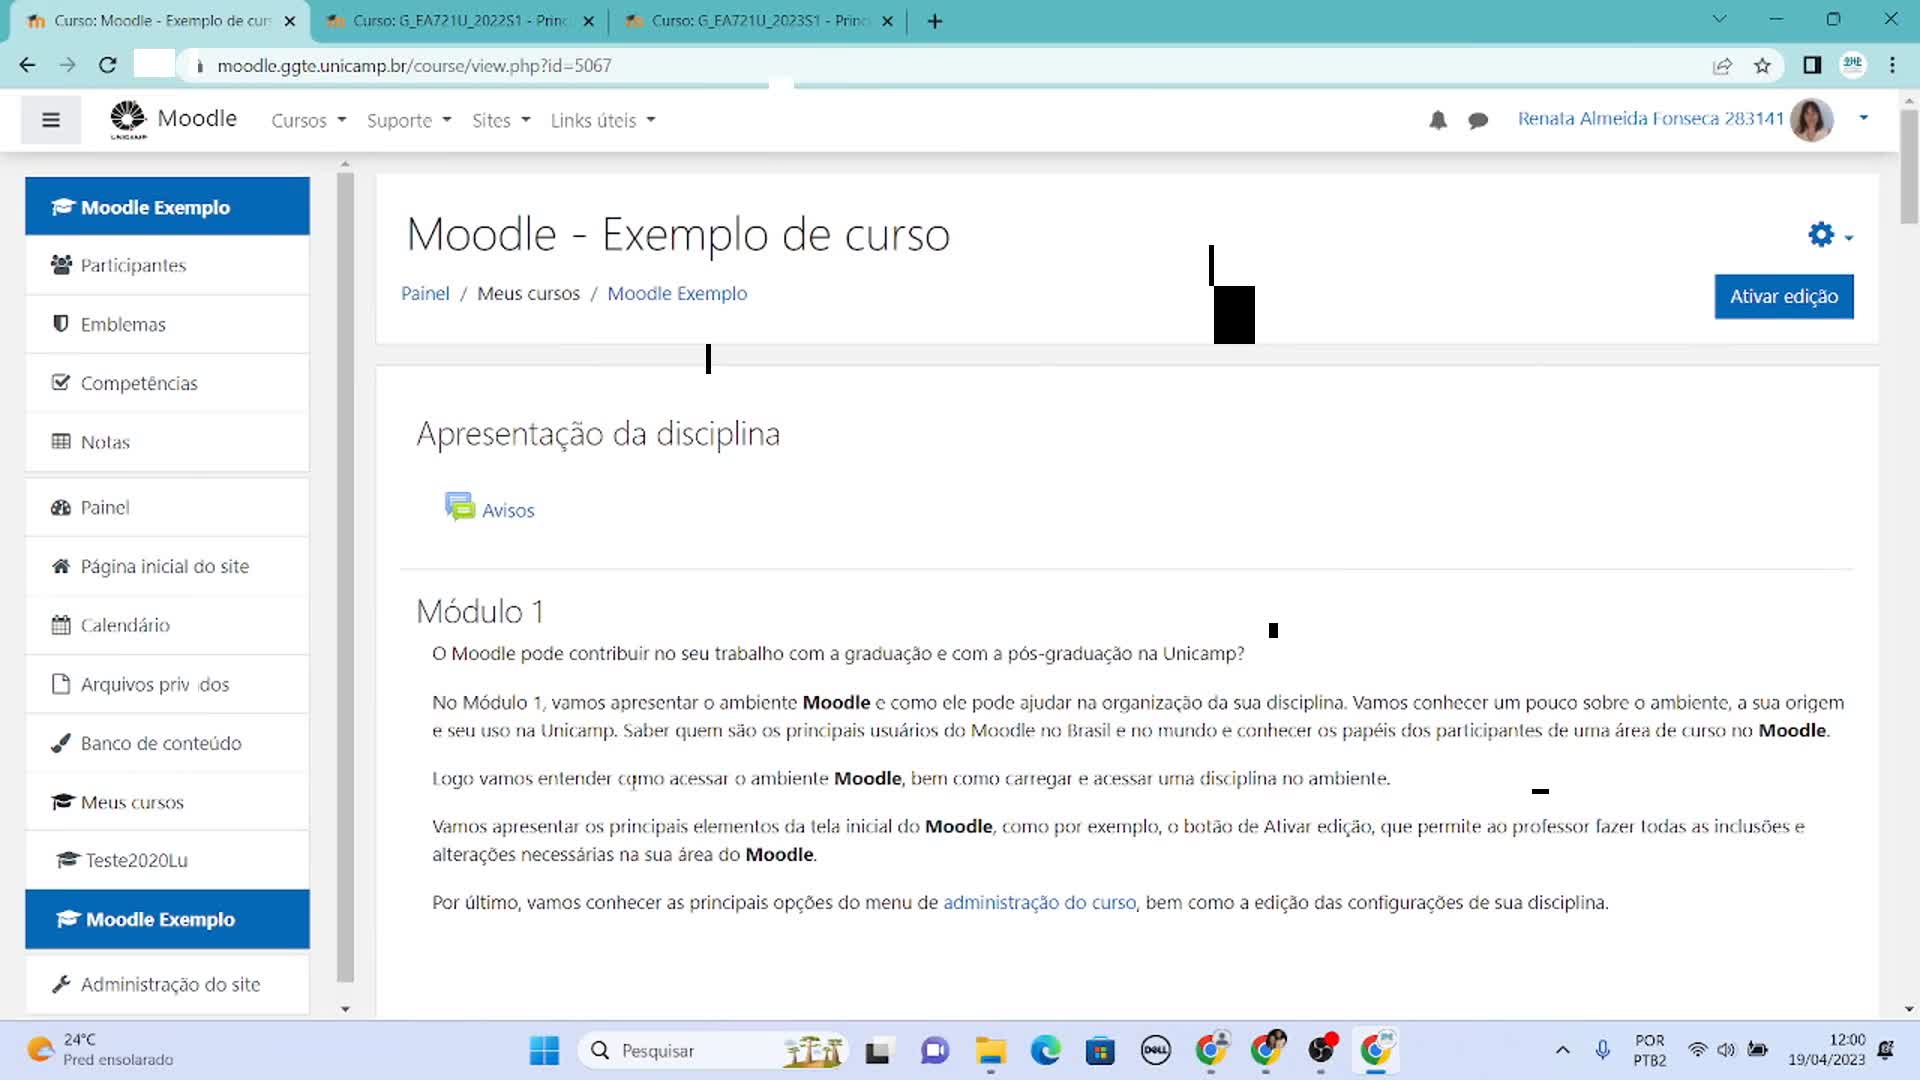Click the Avisos forum icon

coord(460,507)
